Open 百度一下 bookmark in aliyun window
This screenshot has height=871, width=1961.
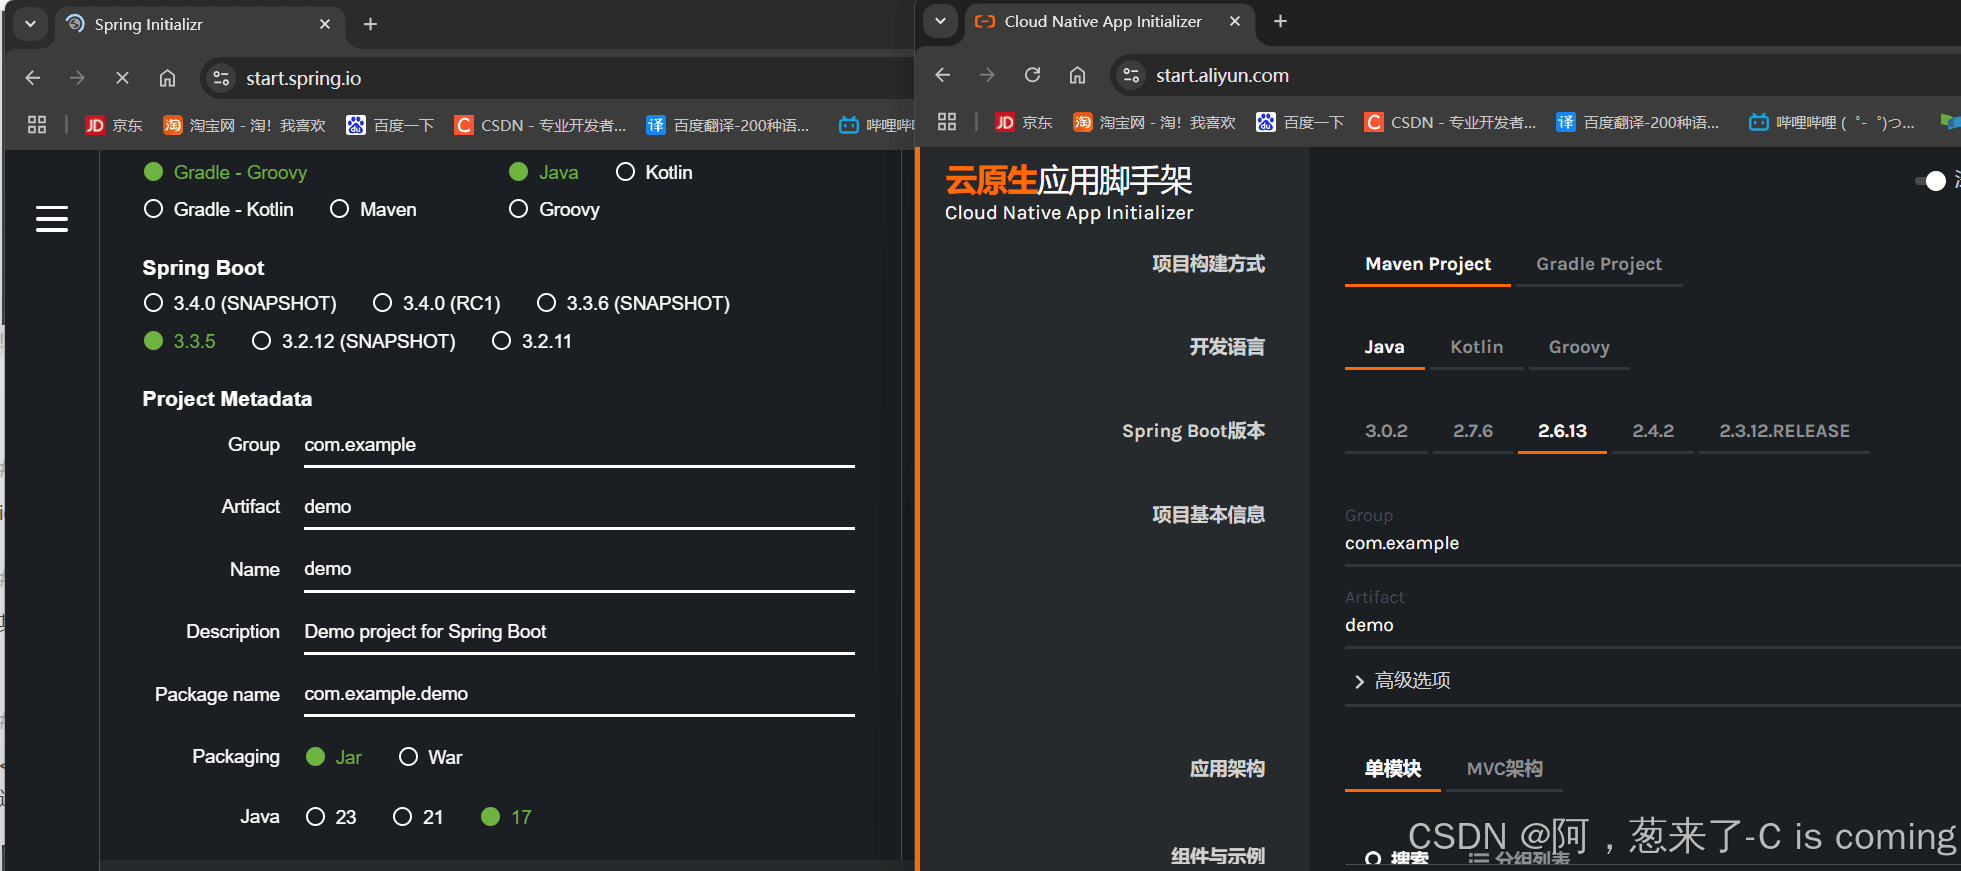click(x=1300, y=122)
